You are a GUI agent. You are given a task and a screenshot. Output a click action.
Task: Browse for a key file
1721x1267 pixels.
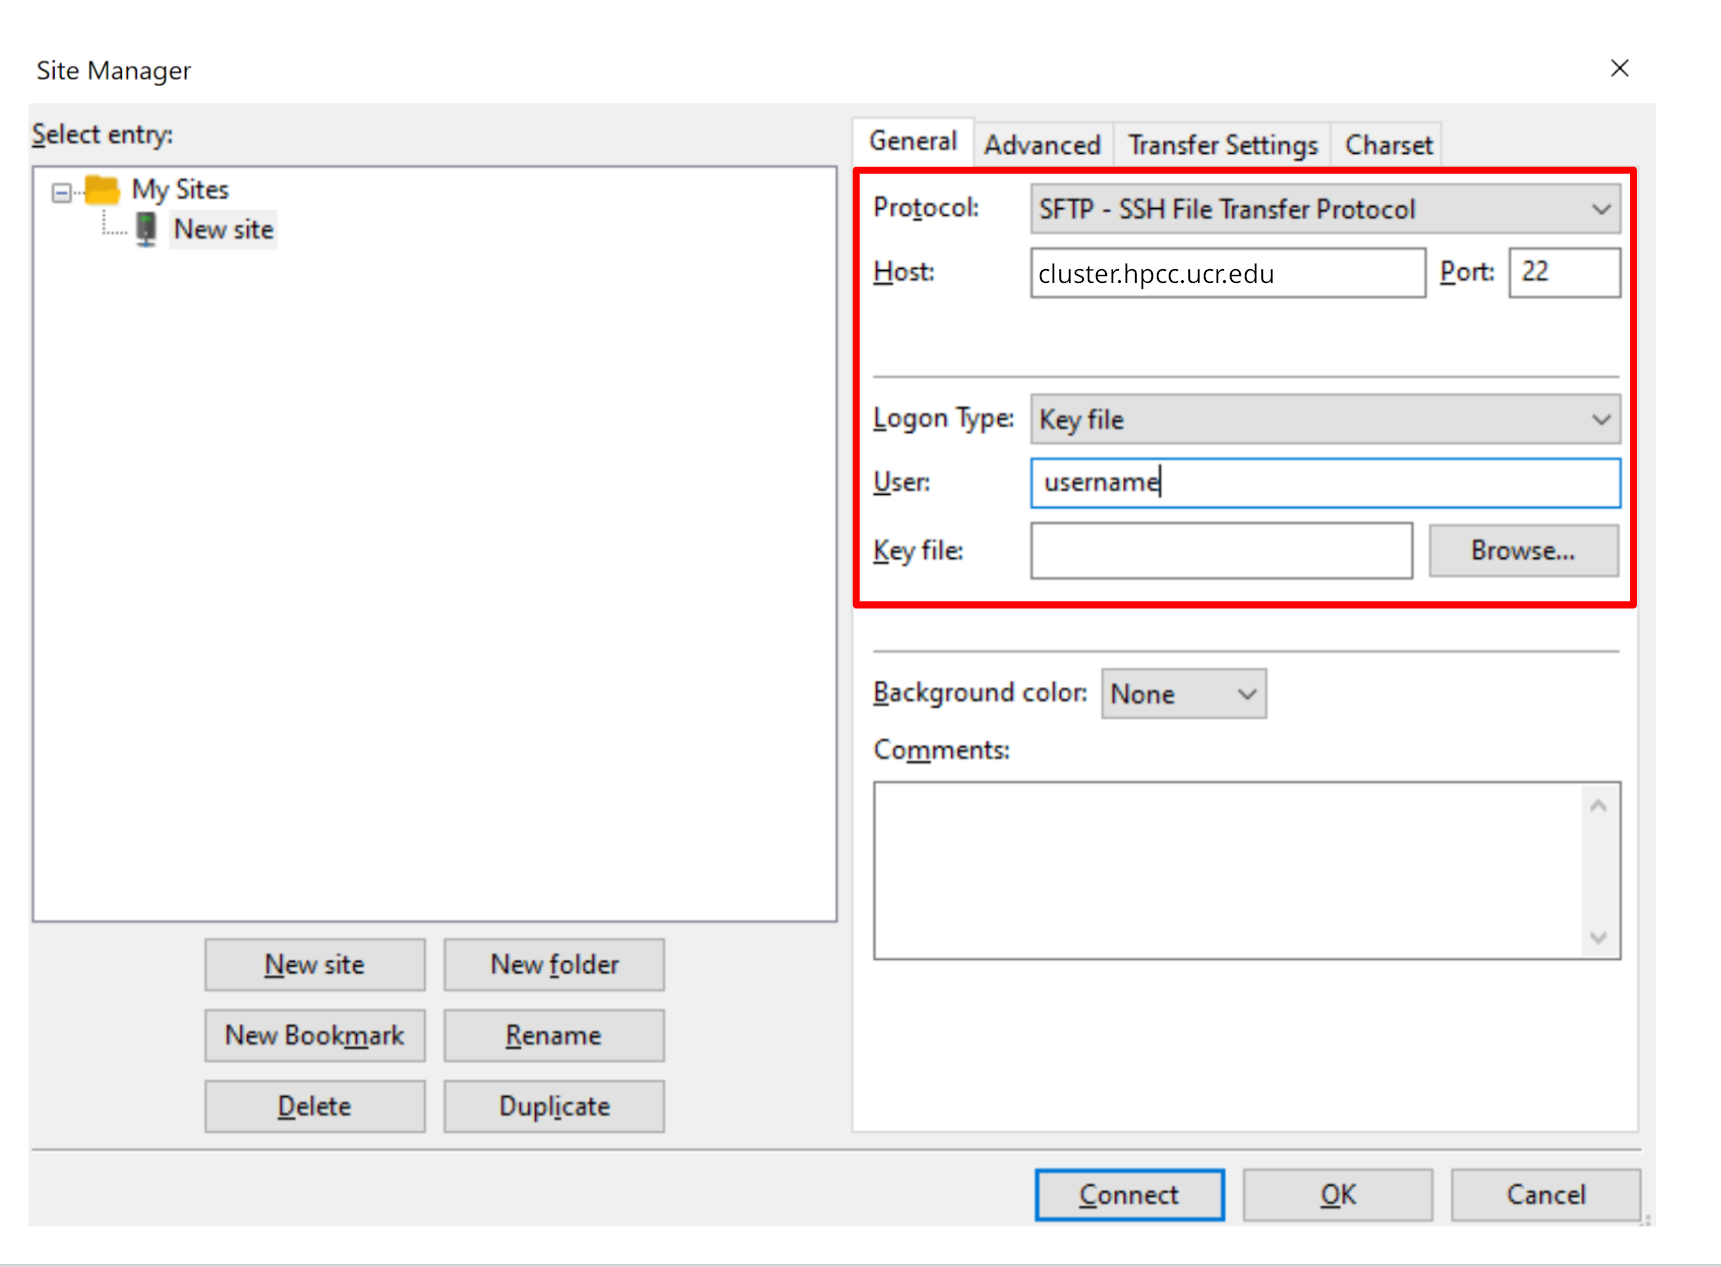point(1523,550)
